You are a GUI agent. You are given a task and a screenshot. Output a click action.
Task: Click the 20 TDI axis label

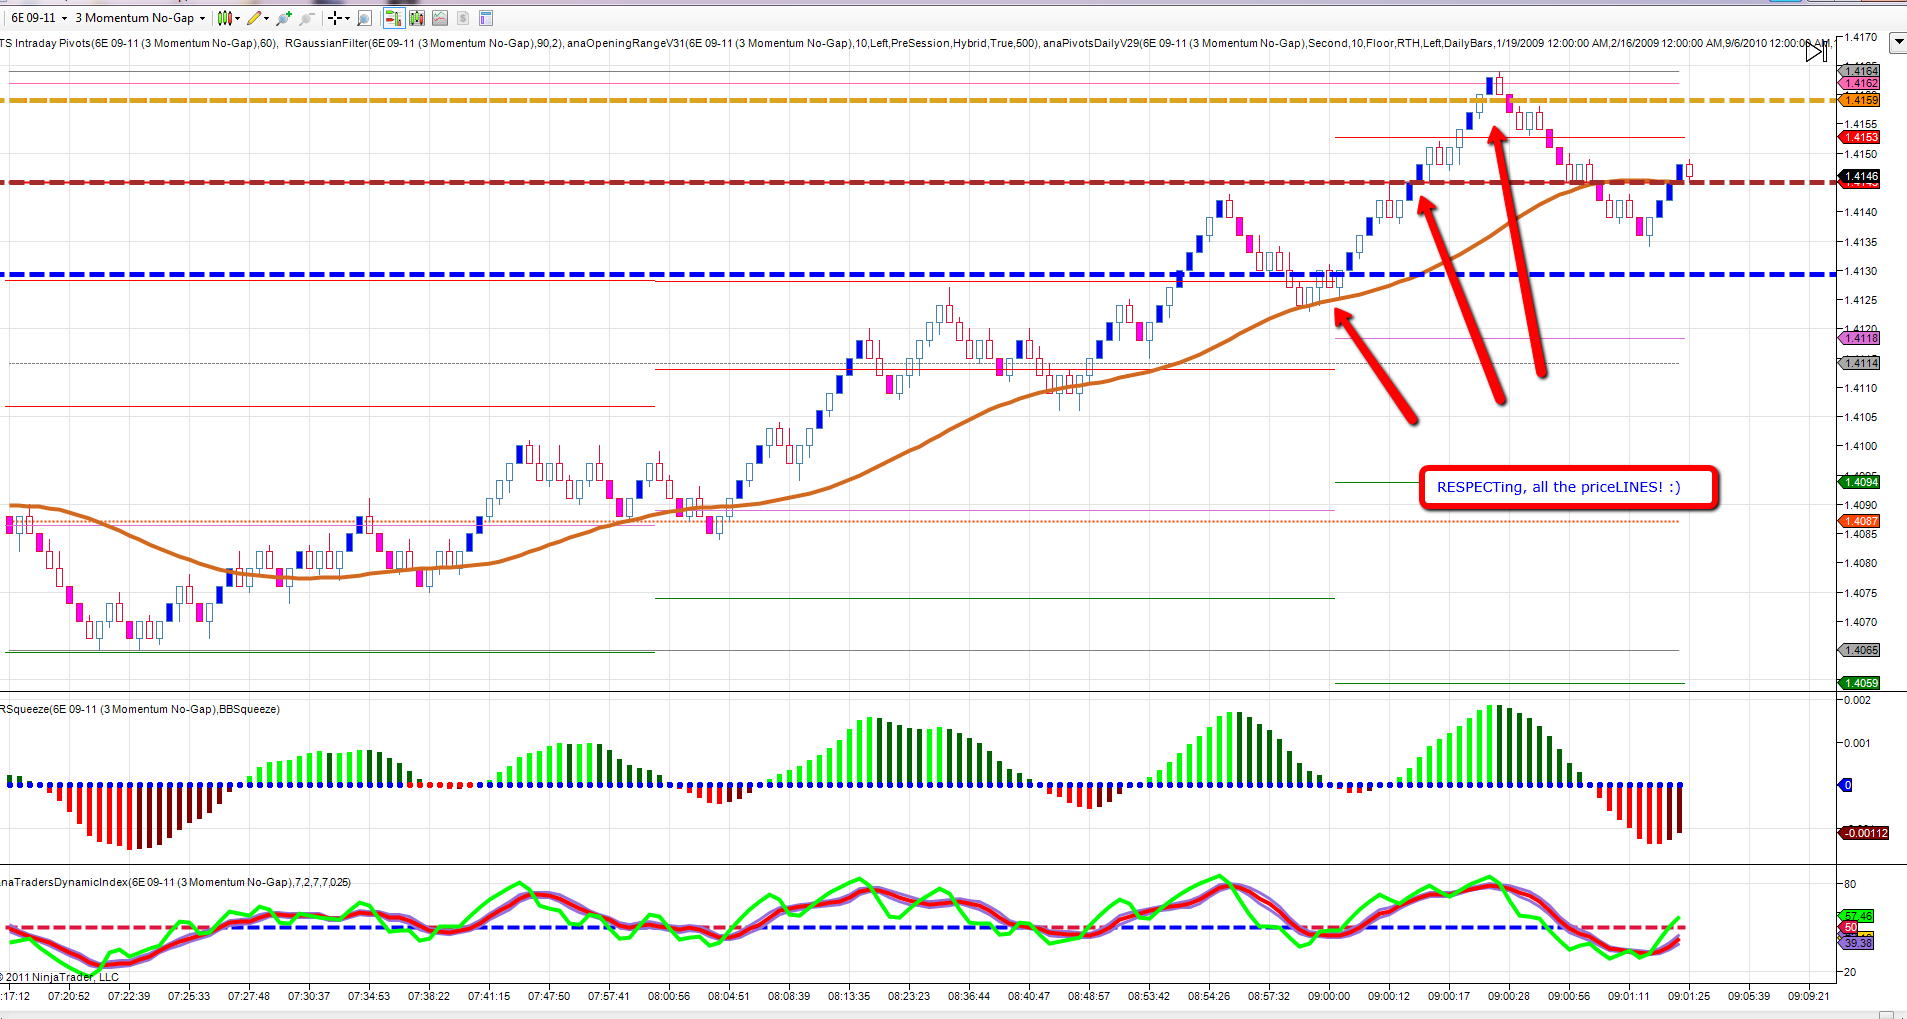tap(1850, 972)
